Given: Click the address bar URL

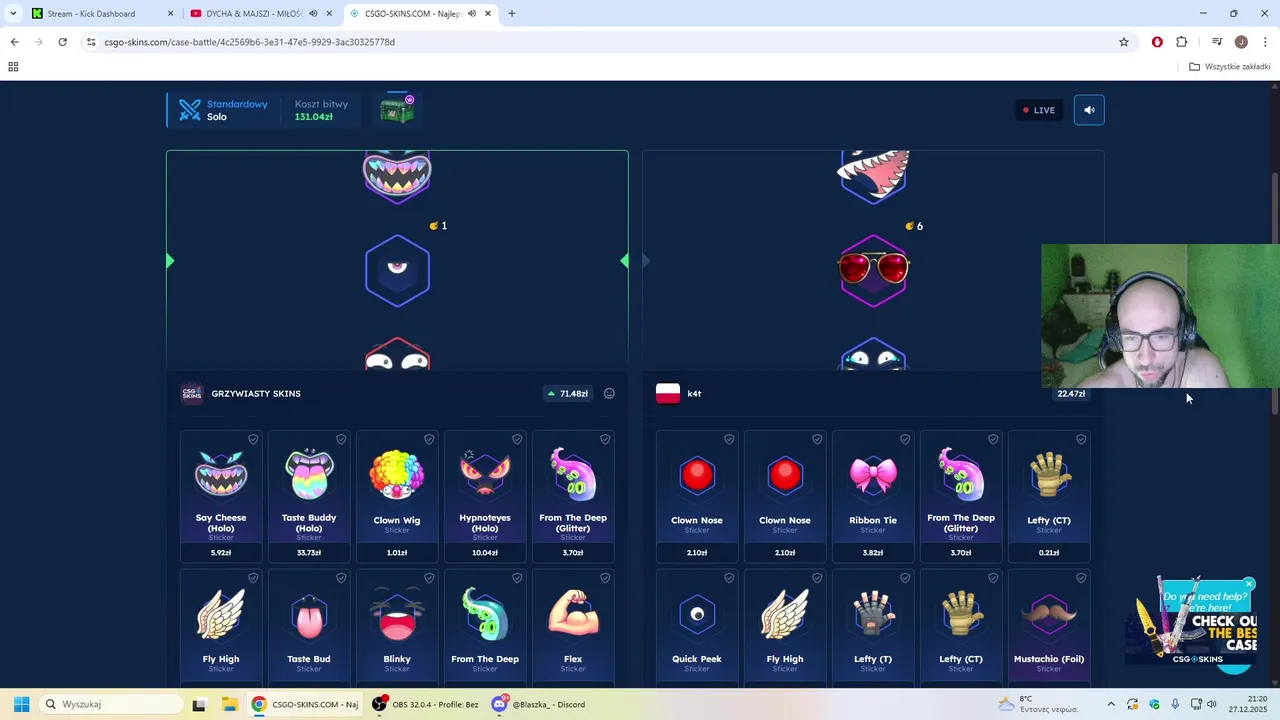Looking at the screenshot, I should (250, 42).
